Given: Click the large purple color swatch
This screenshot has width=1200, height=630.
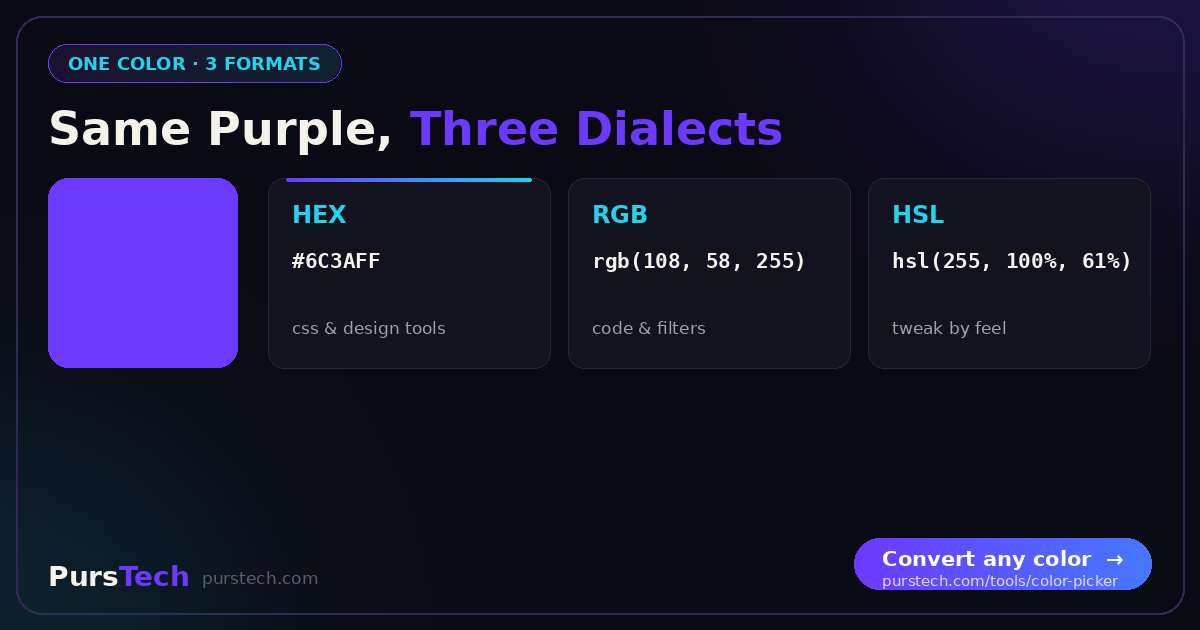Looking at the screenshot, I should pyautogui.click(x=143, y=273).
